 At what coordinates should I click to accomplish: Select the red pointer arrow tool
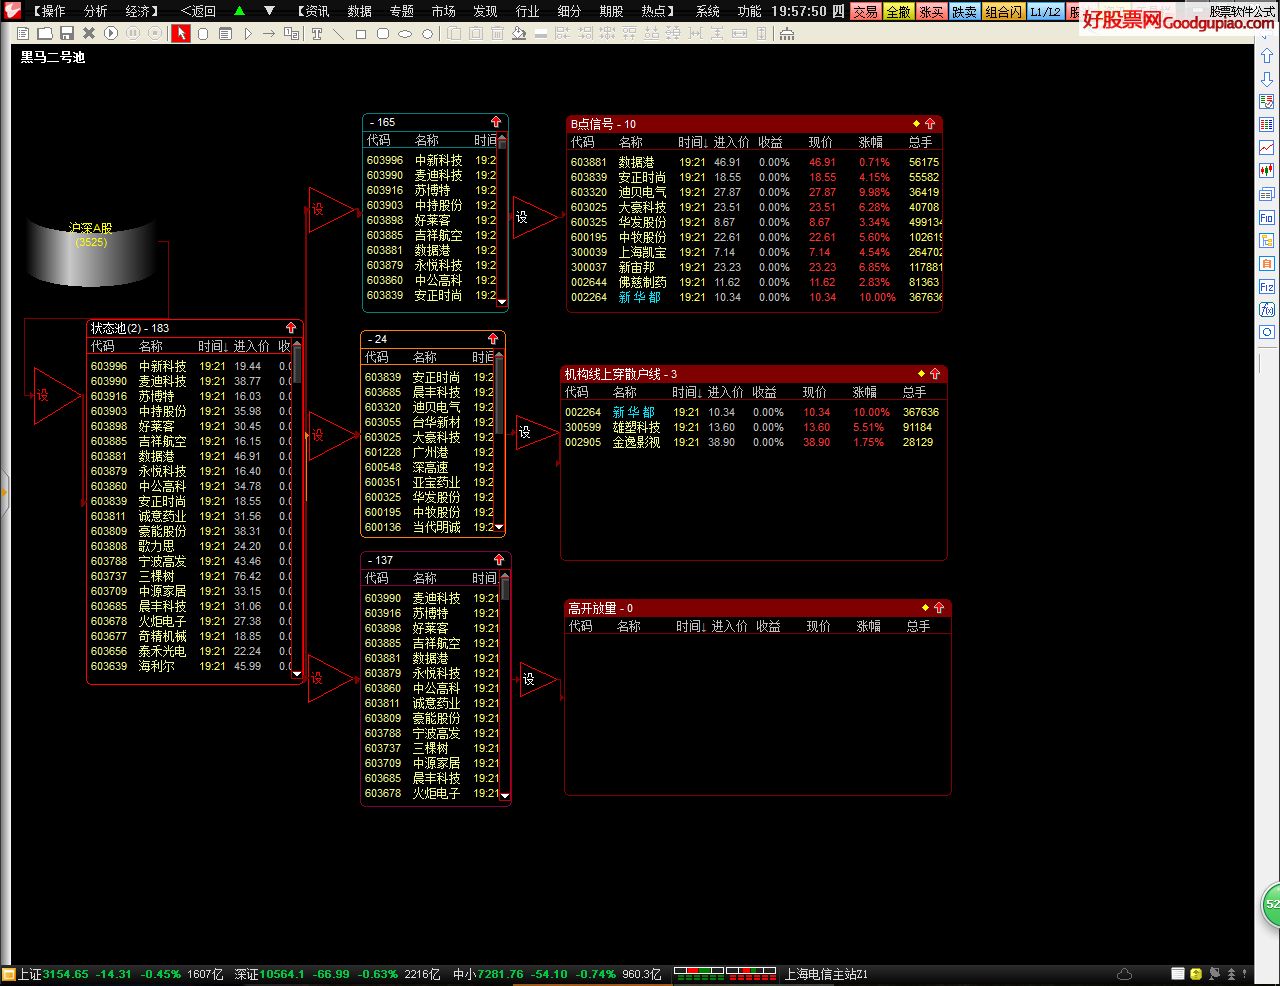click(x=180, y=33)
